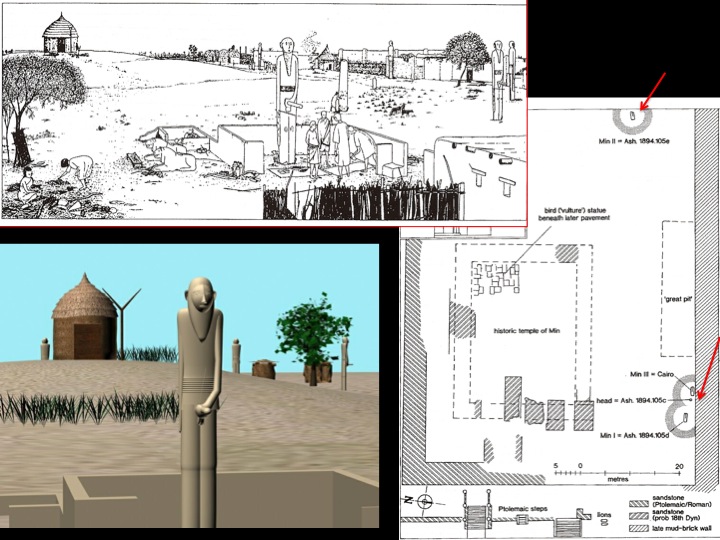The width and height of the screenshot is (720, 540).
Task: Select the black-and-white sketch reconstruction image
Action: coord(263,110)
